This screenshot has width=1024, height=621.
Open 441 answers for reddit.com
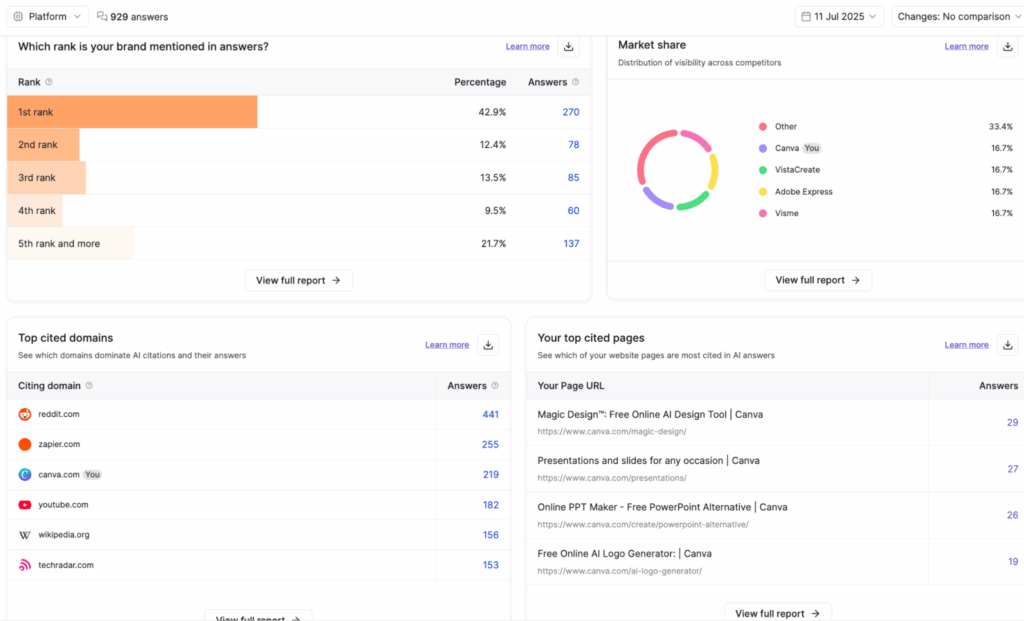pyautogui.click(x=490, y=415)
